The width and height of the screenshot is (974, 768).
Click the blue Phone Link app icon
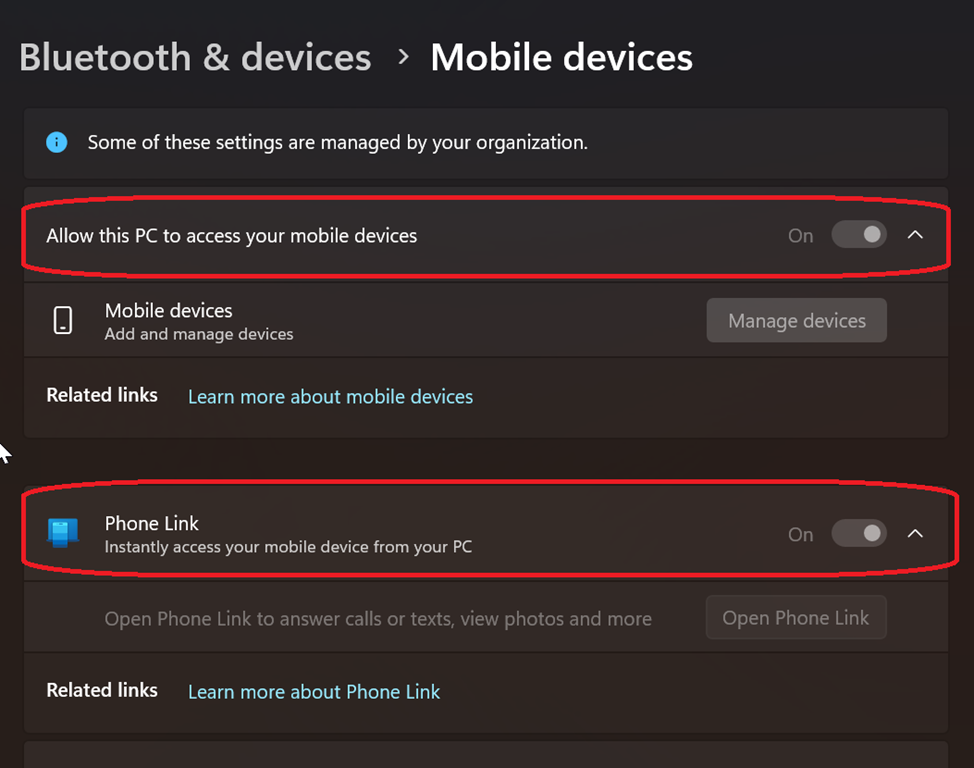point(63,533)
